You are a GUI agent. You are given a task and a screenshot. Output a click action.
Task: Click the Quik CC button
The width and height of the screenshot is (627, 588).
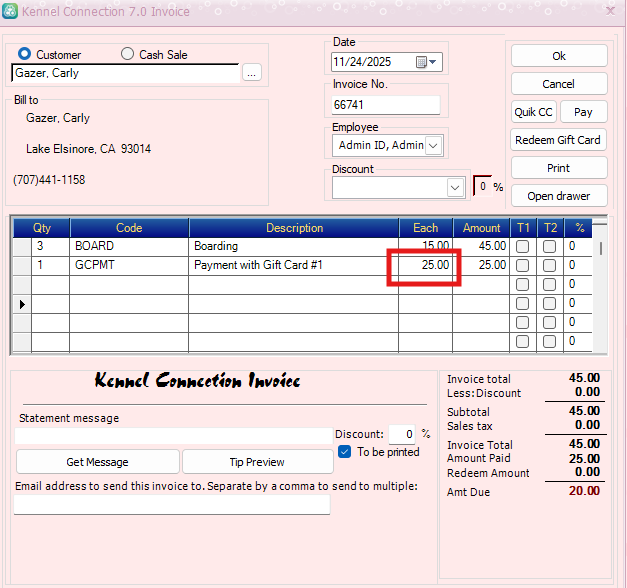pos(533,112)
